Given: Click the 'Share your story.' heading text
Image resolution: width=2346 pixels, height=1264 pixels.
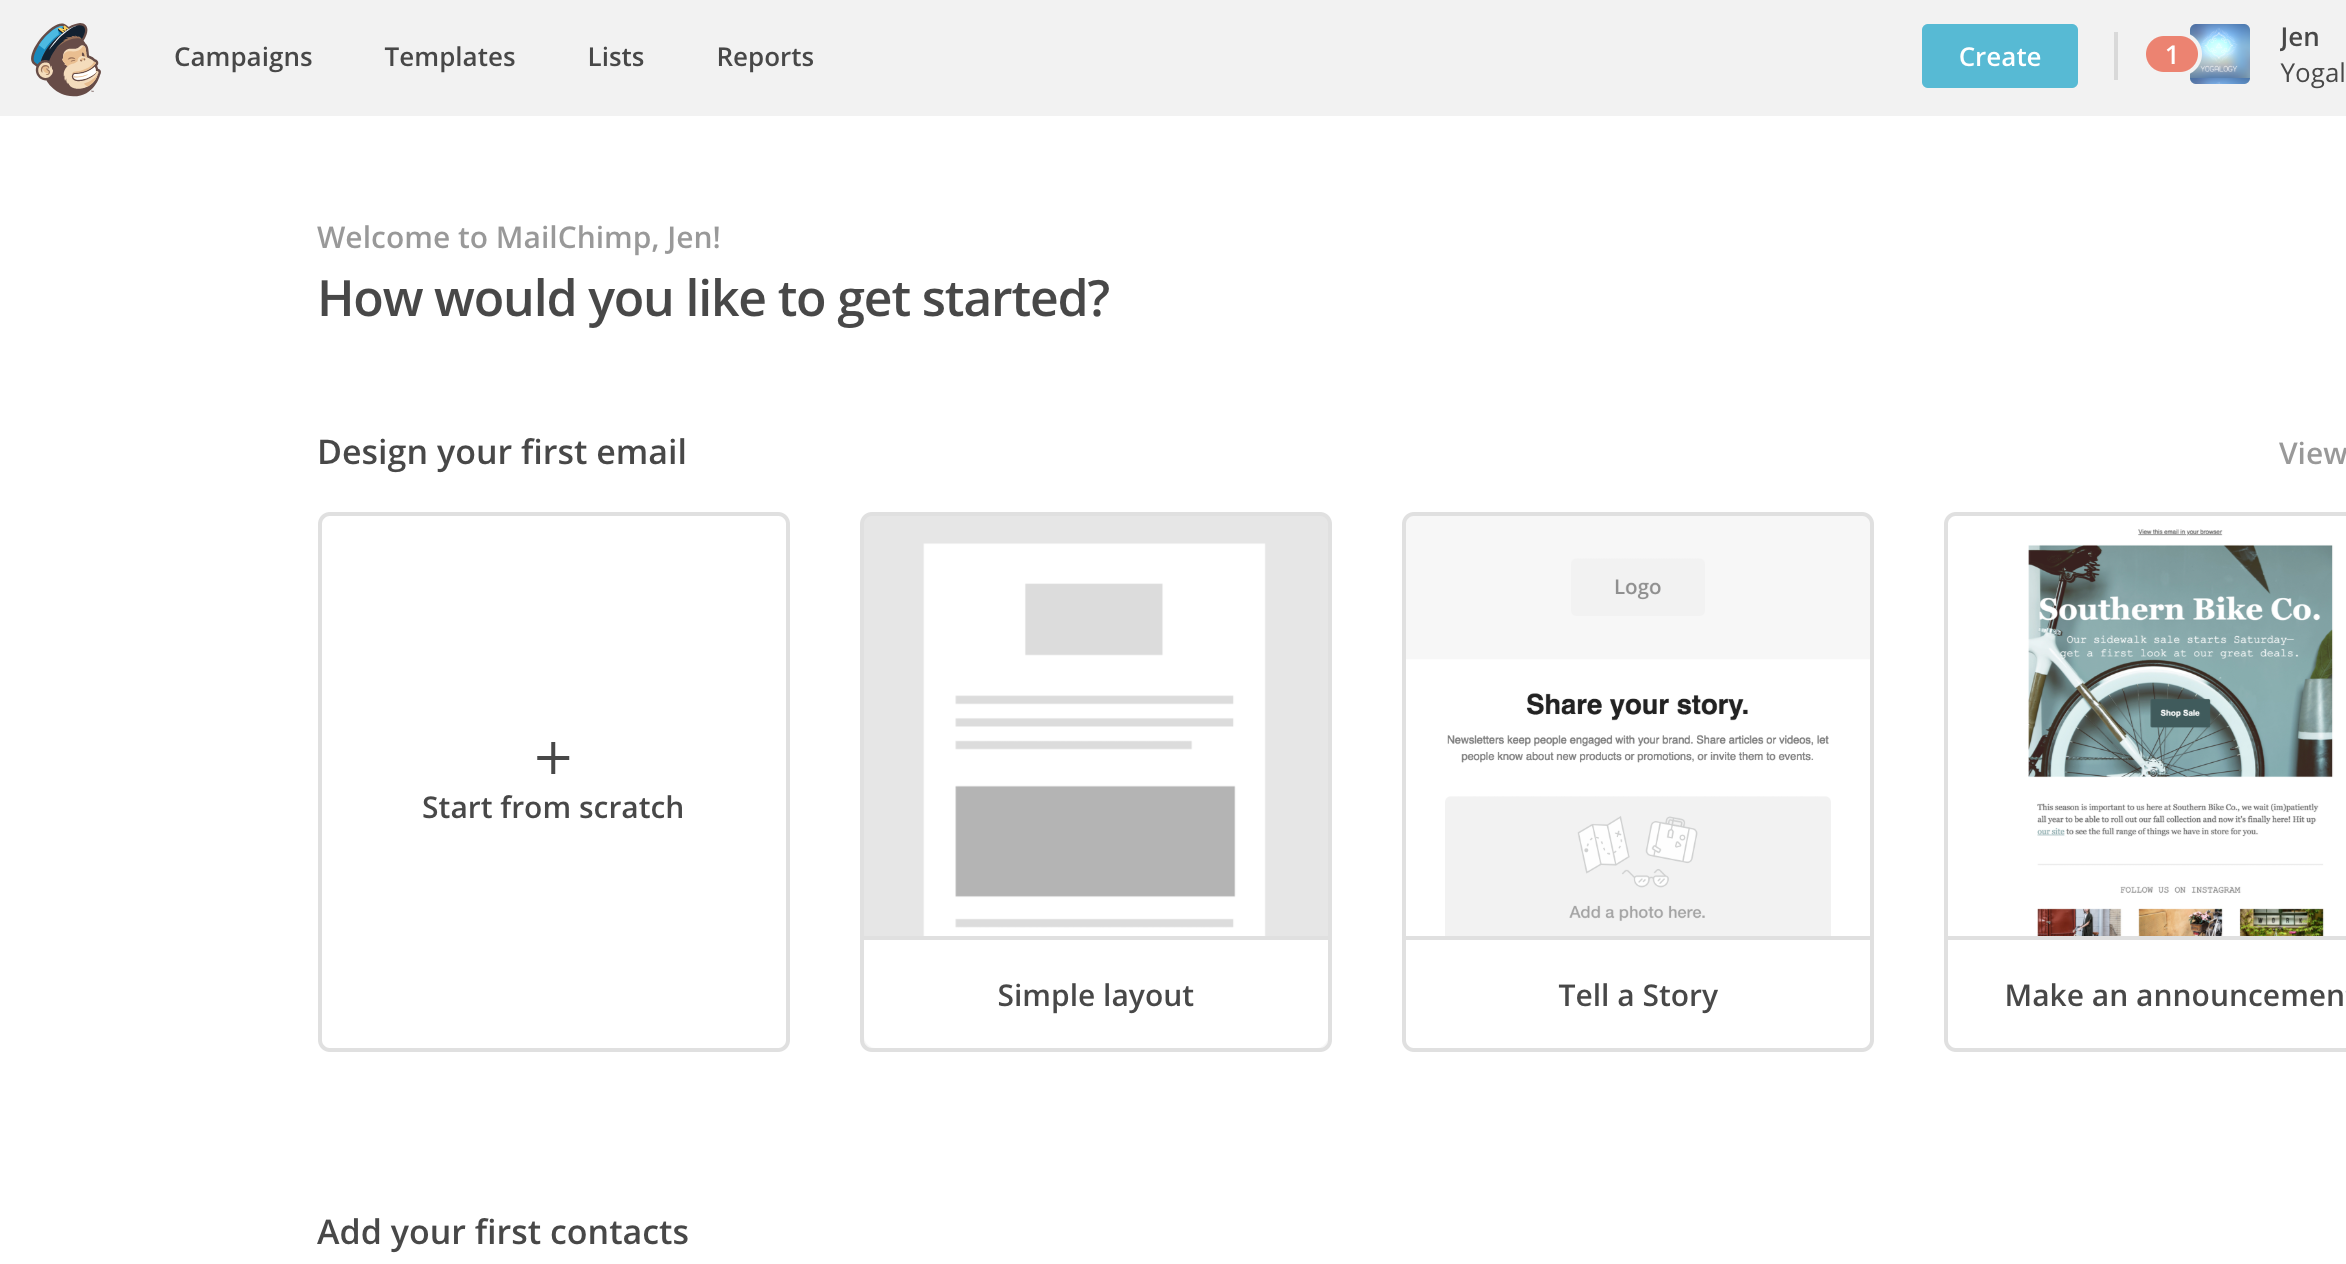Looking at the screenshot, I should [1638, 705].
